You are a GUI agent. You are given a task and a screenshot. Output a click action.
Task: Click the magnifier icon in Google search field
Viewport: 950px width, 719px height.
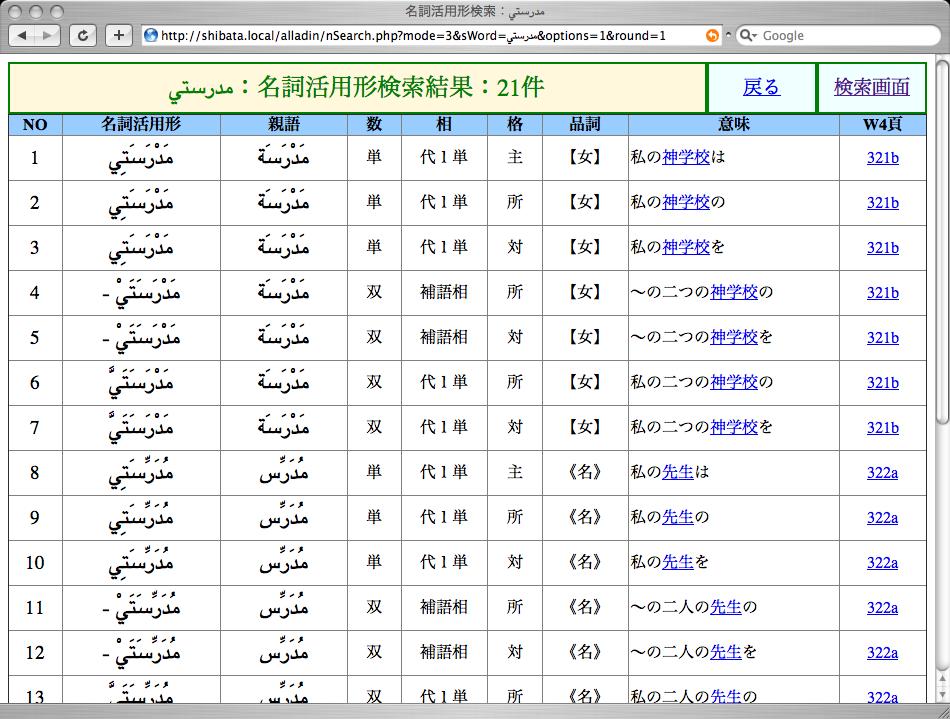coord(745,35)
